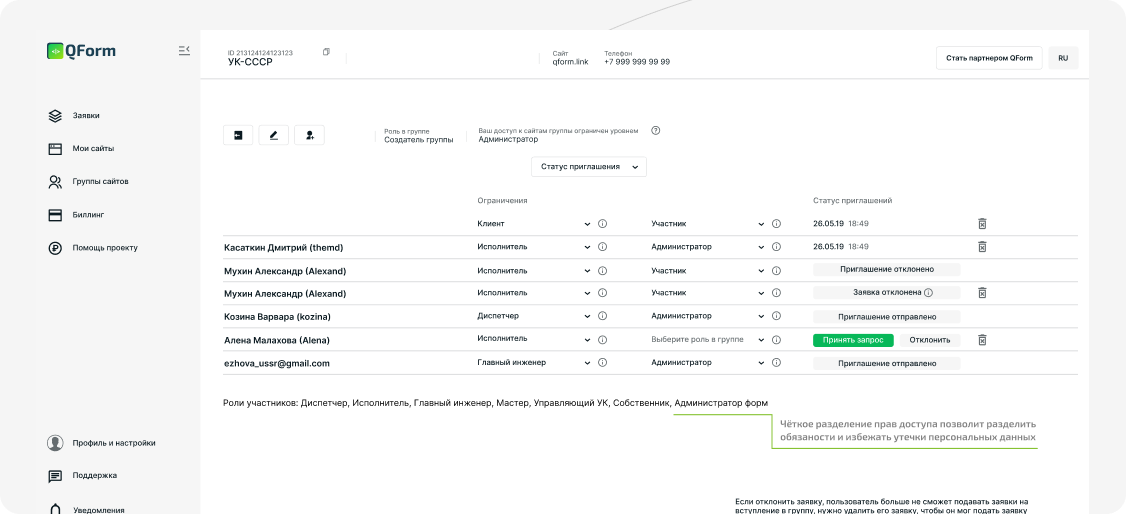Open the Статус приглашения dropdown
The height and width of the screenshot is (514, 1126).
589,167
